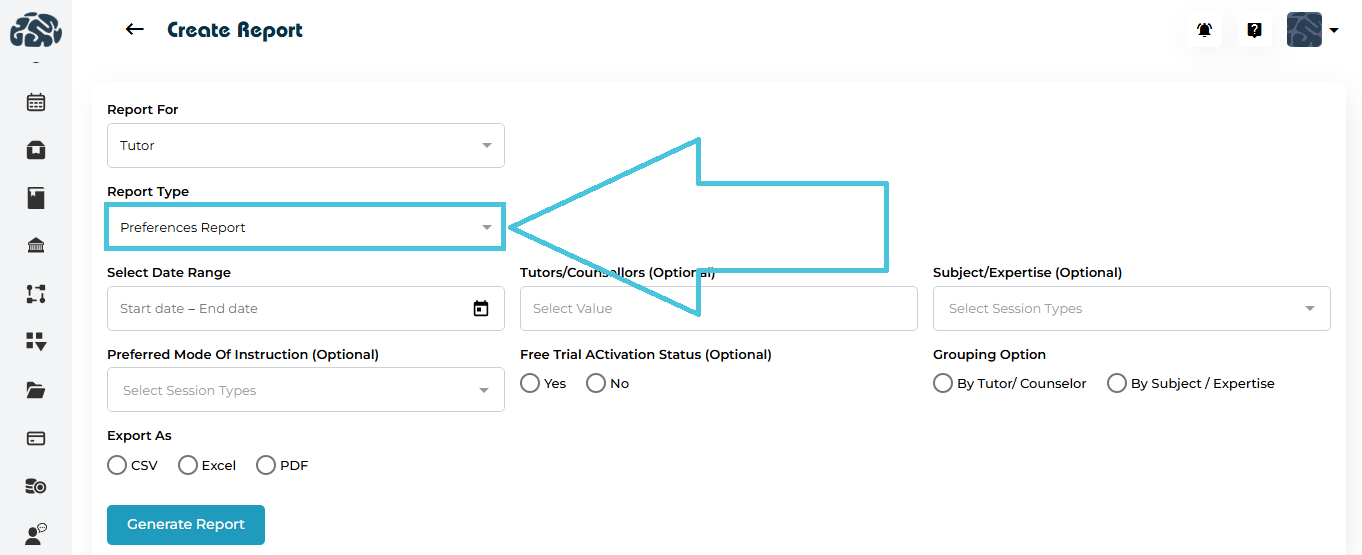Open the Report For dropdown showing Tutor
This screenshot has width=1362, height=555.
tap(305, 146)
